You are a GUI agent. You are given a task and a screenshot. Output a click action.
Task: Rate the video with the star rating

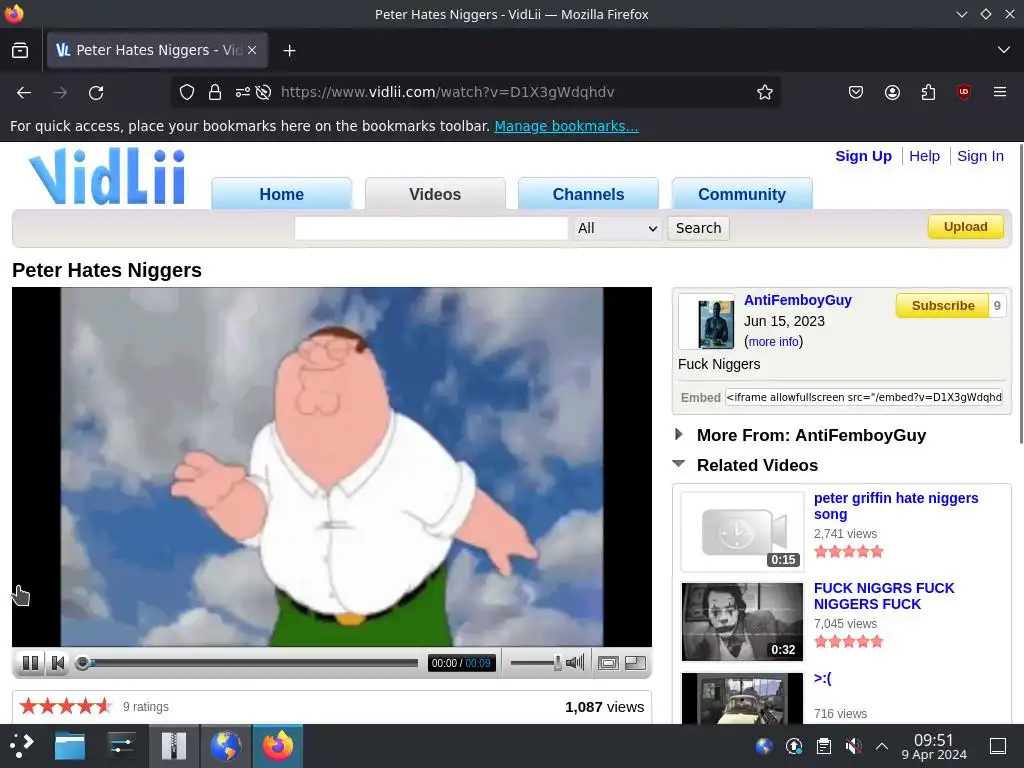(x=65, y=706)
